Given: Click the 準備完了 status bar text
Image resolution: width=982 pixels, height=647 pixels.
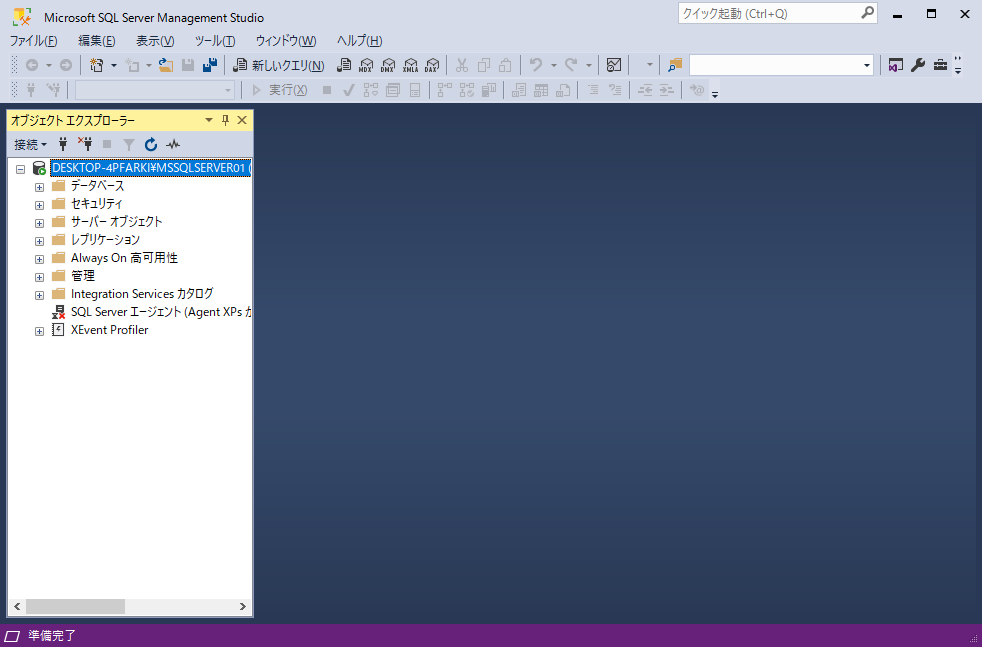Looking at the screenshot, I should (x=52, y=636).
